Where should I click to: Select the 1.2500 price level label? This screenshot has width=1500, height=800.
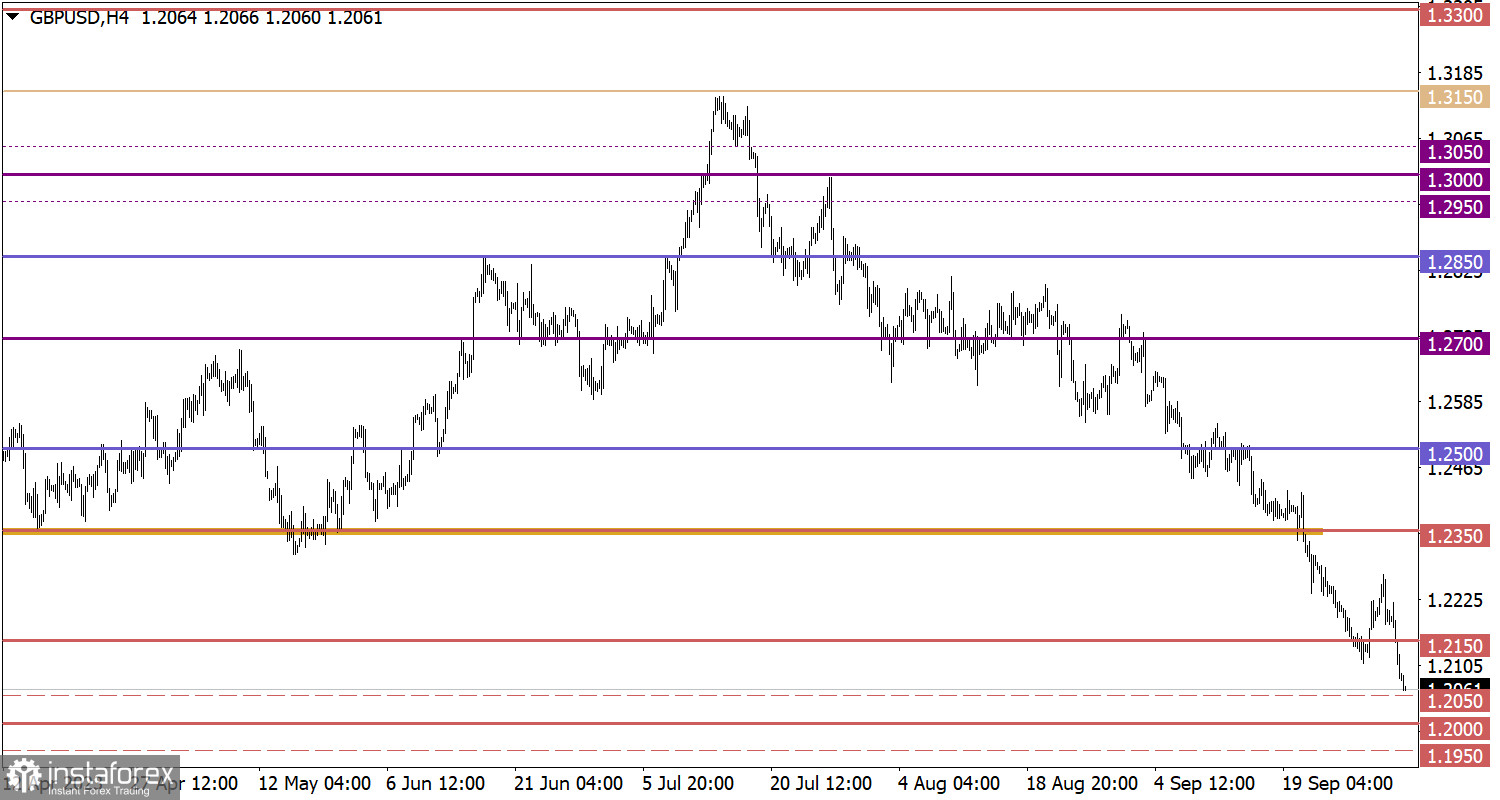pyautogui.click(x=1455, y=453)
